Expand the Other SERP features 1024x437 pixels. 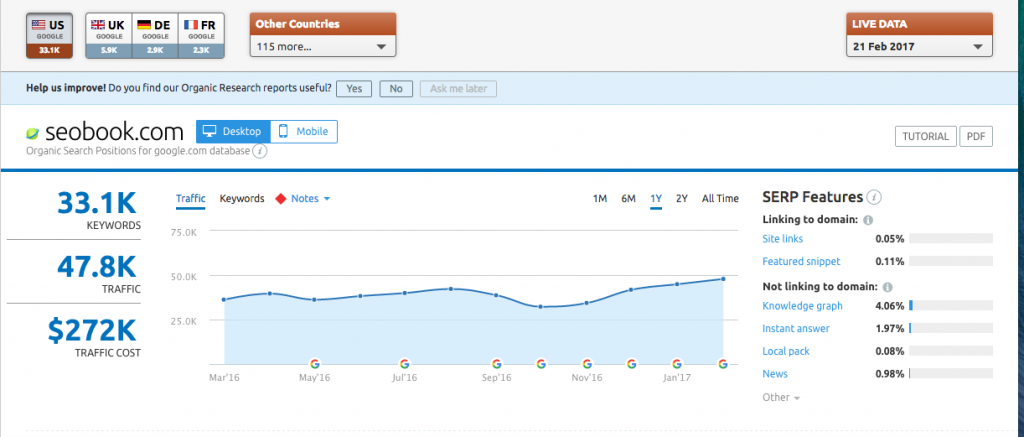[x=781, y=397]
